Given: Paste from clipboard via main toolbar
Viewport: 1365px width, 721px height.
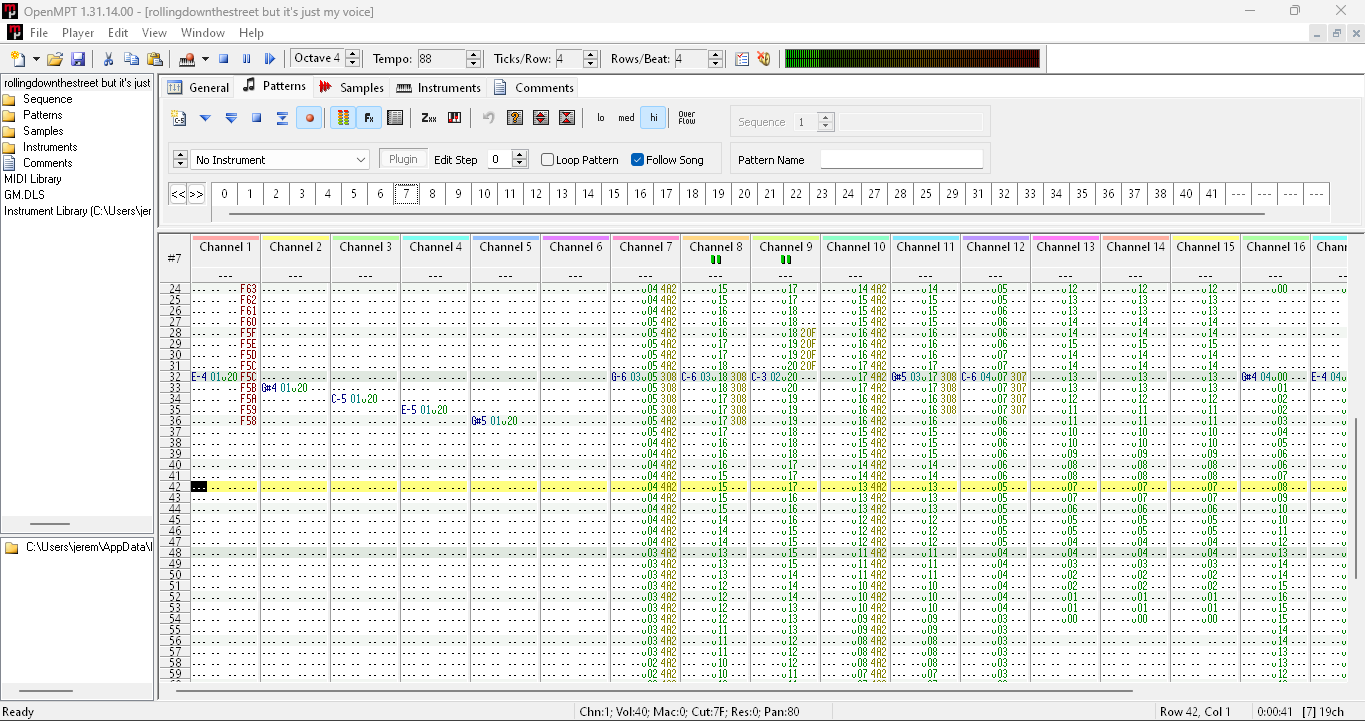Looking at the screenshot, I should (155, 59).
